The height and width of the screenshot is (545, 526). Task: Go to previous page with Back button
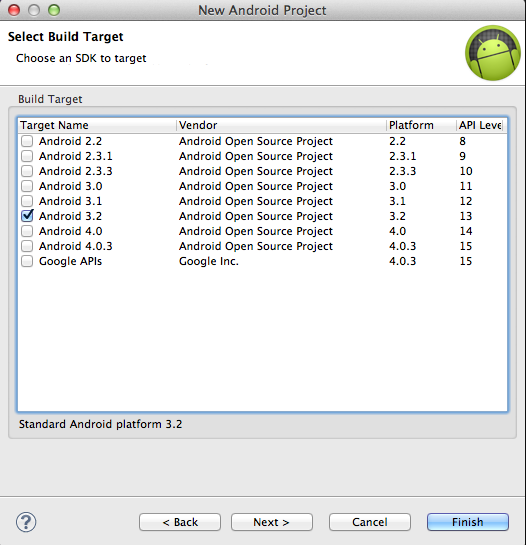180,522
